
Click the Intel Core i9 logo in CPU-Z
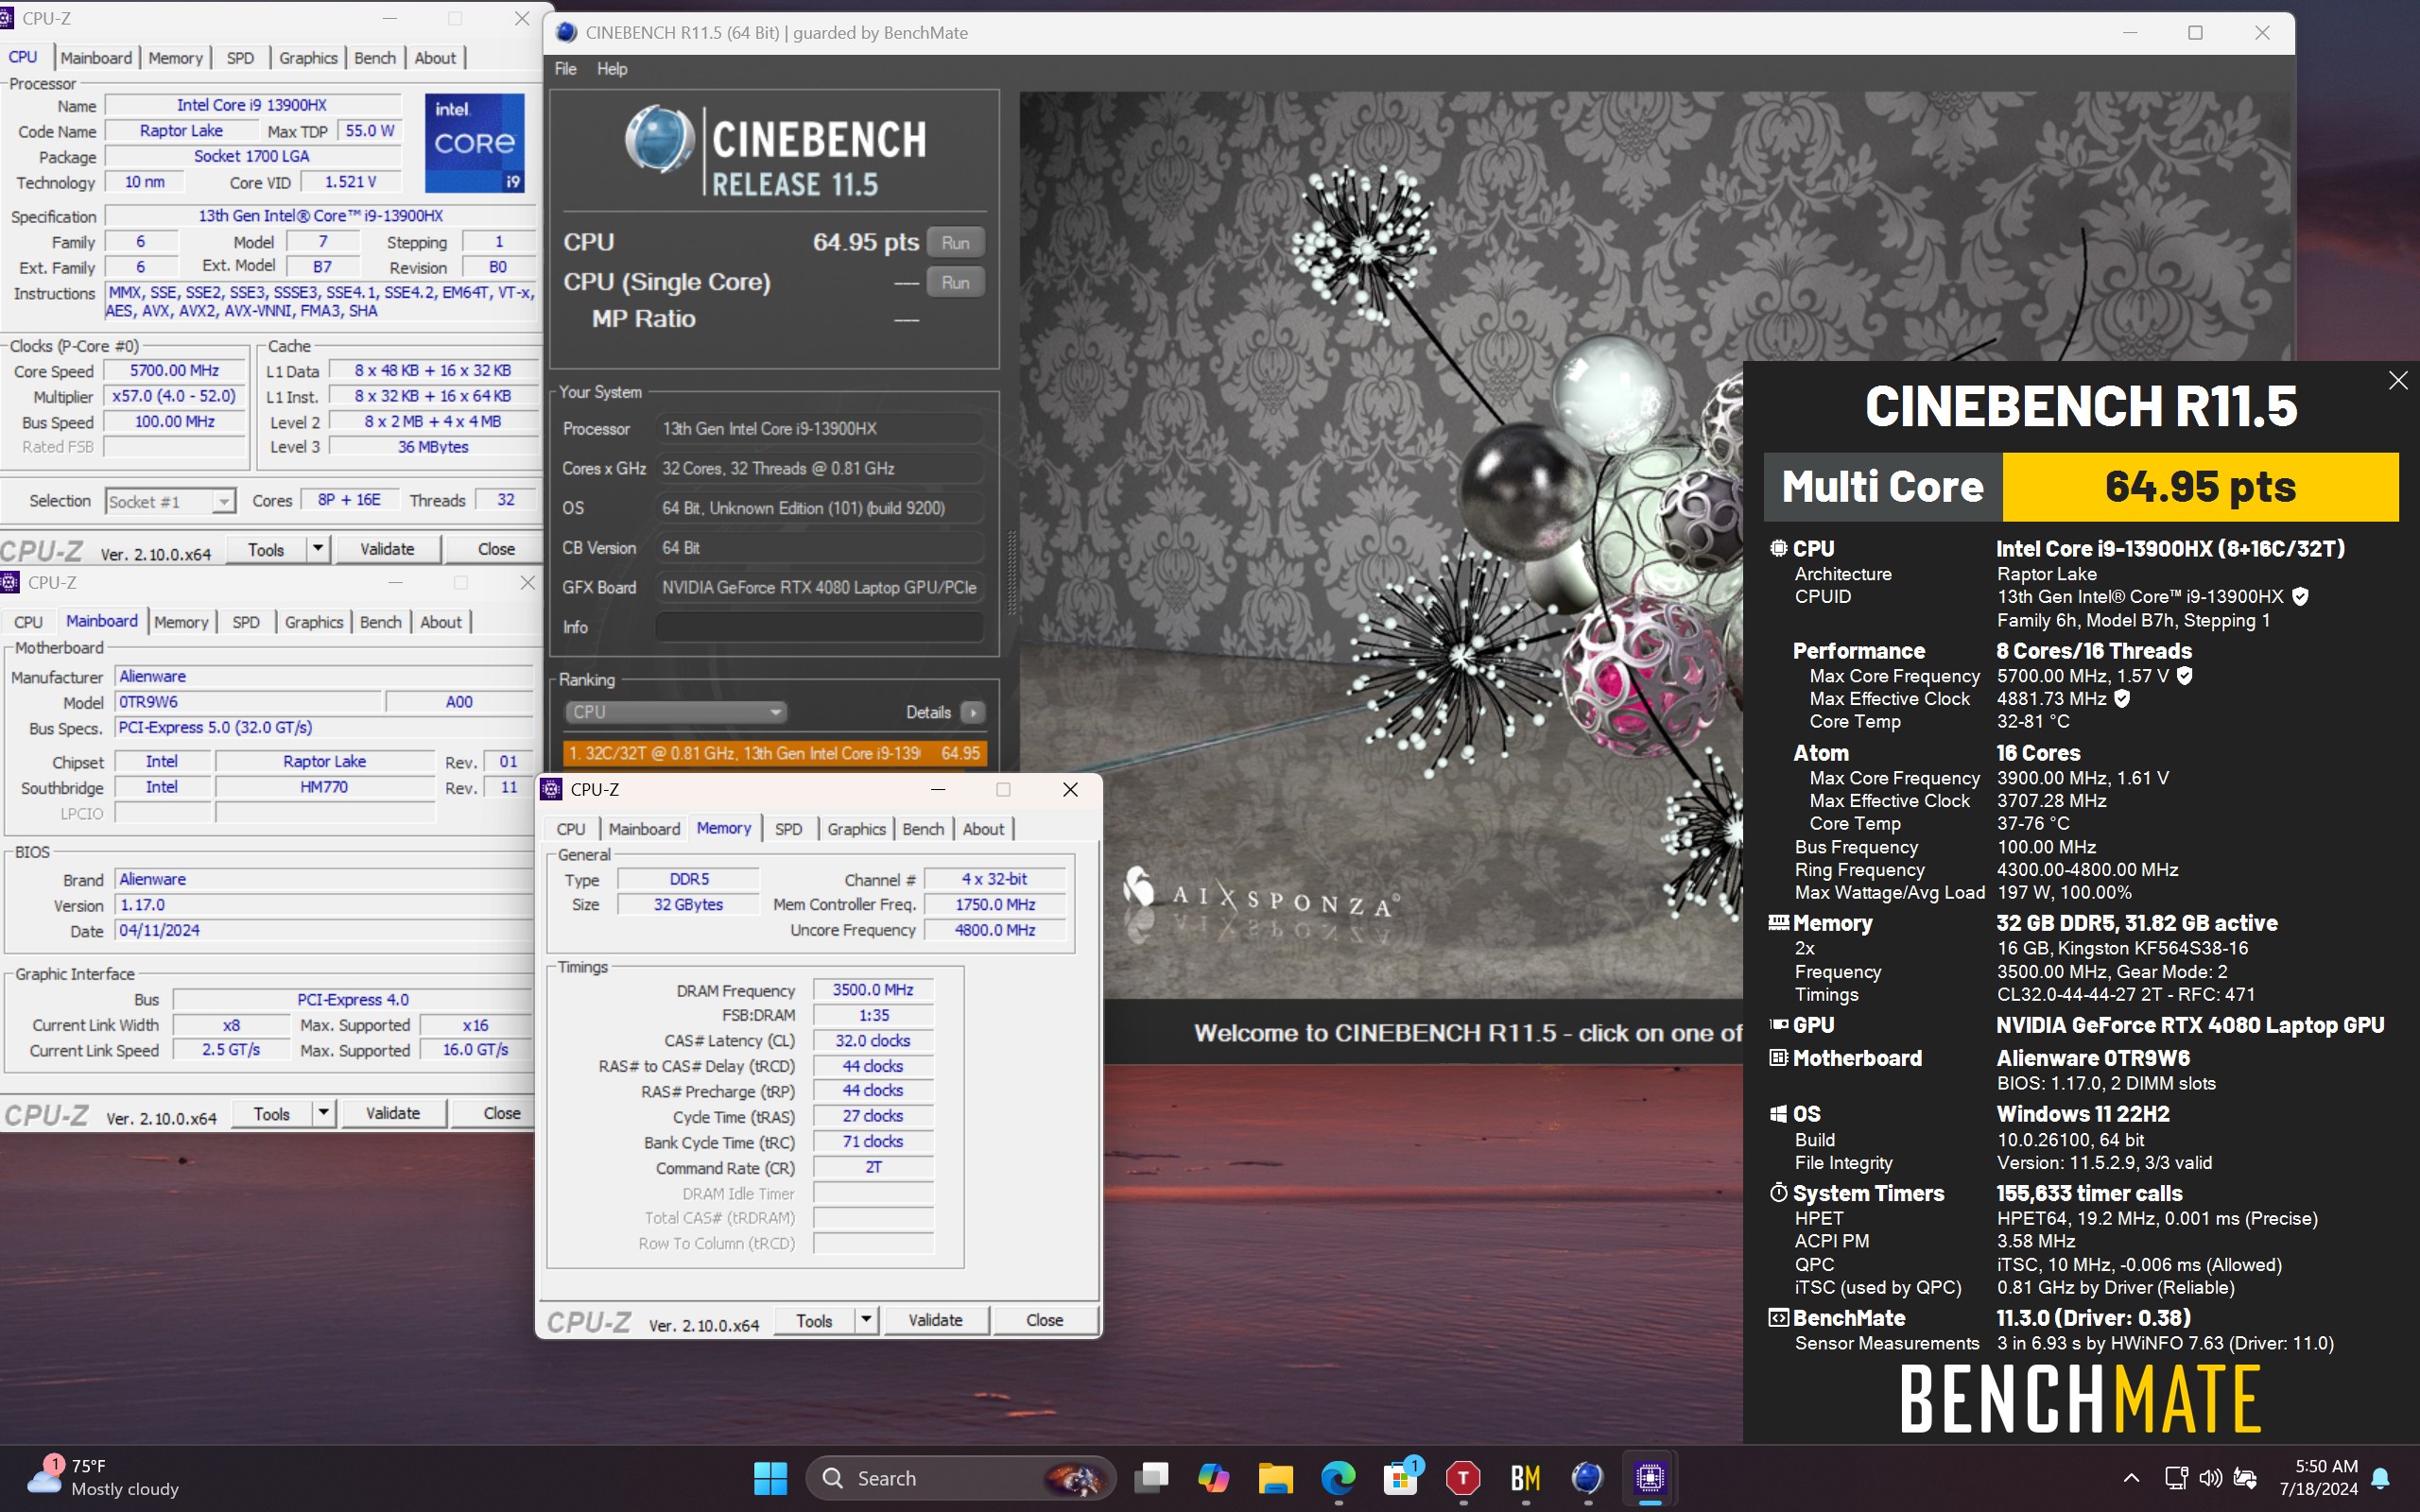pyautogui.click(x=474, y=143)
